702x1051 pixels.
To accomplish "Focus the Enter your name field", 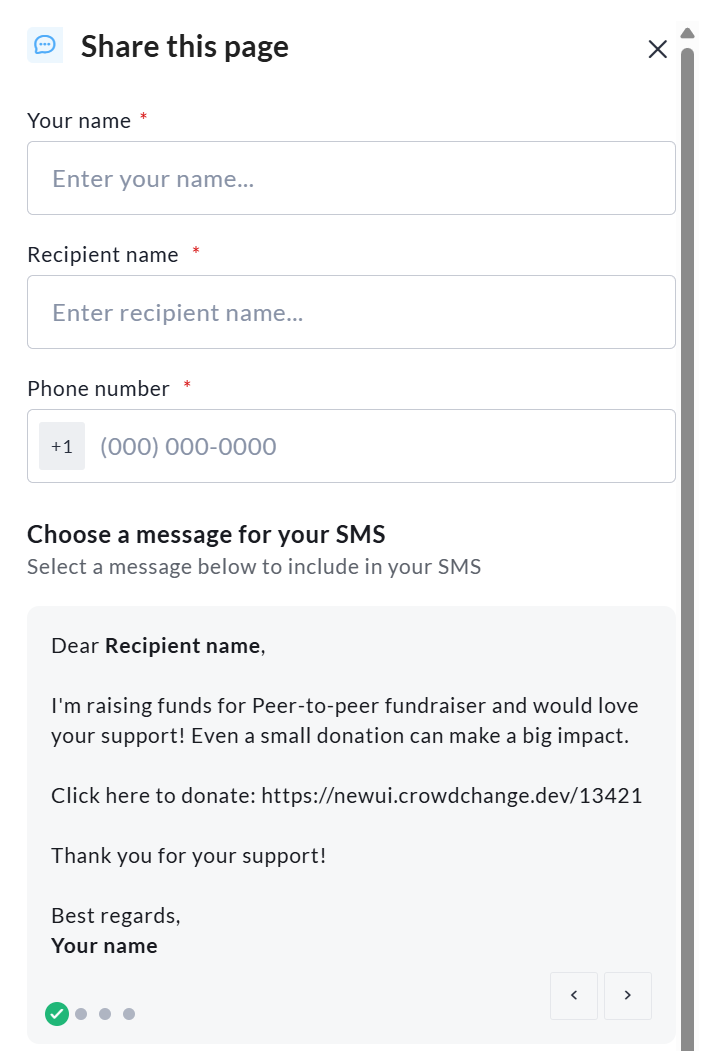I will (x=351, y=178).
